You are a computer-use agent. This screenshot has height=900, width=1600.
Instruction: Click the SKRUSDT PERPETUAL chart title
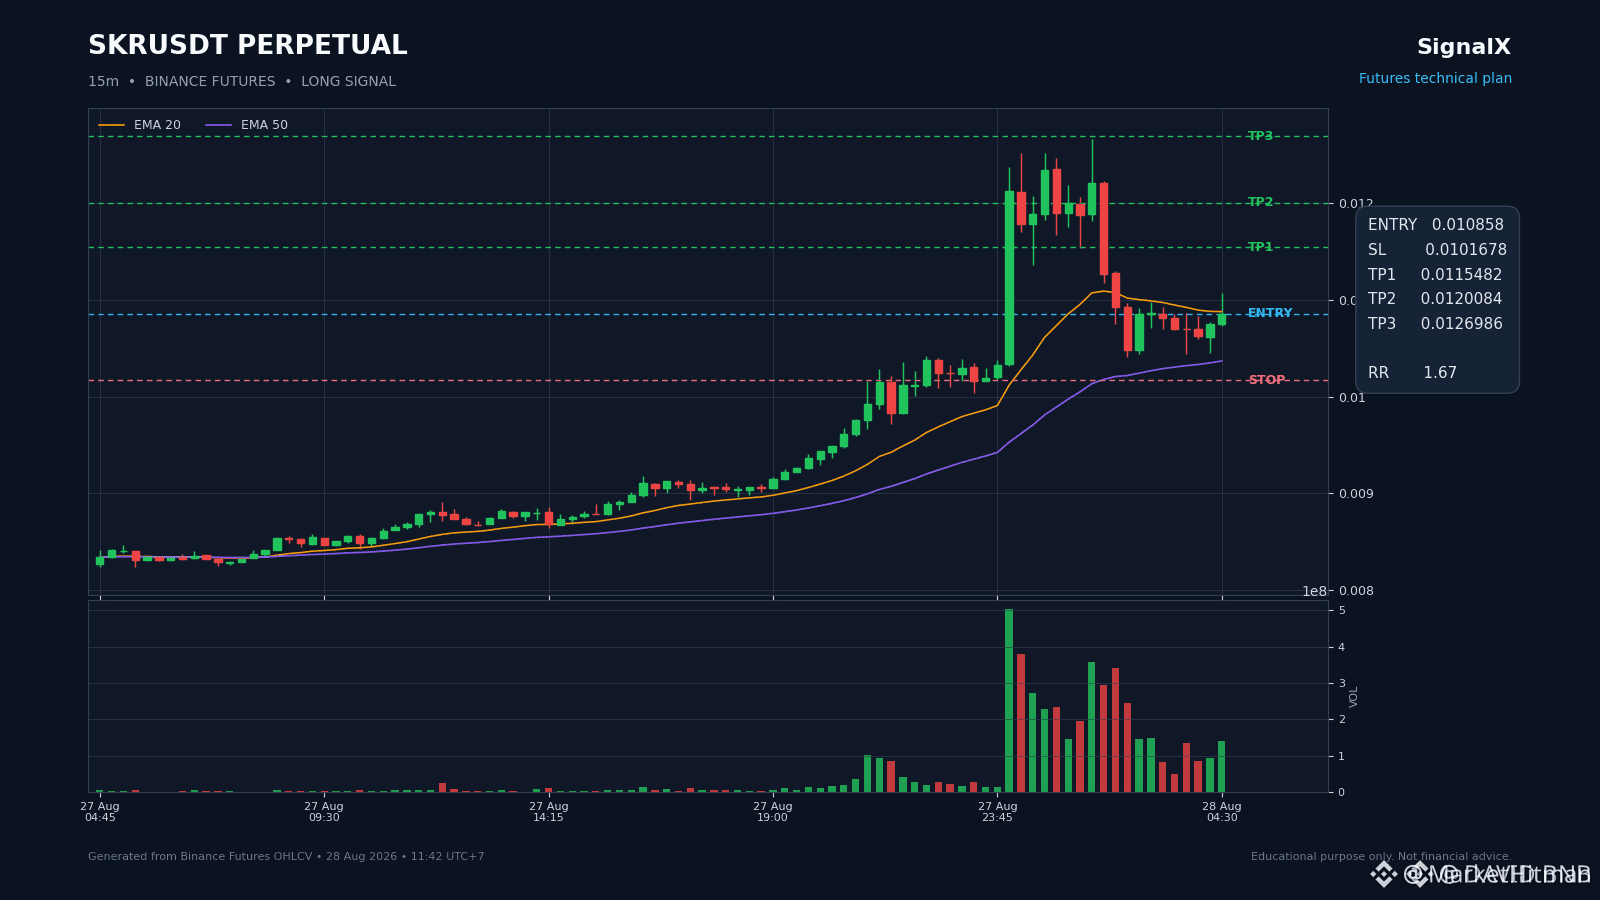point(247,46)
